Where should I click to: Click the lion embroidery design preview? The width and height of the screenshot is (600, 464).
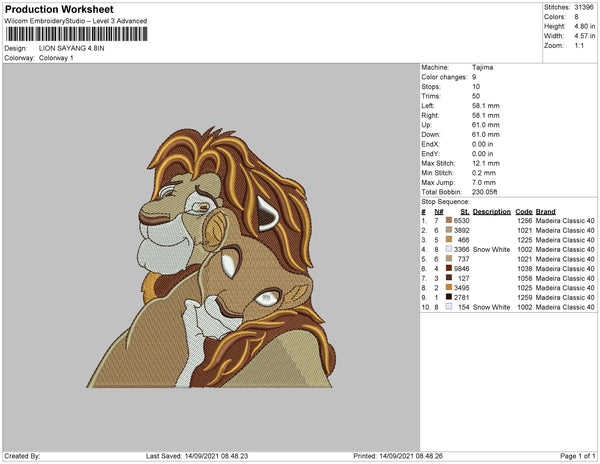tap(211, 257)
